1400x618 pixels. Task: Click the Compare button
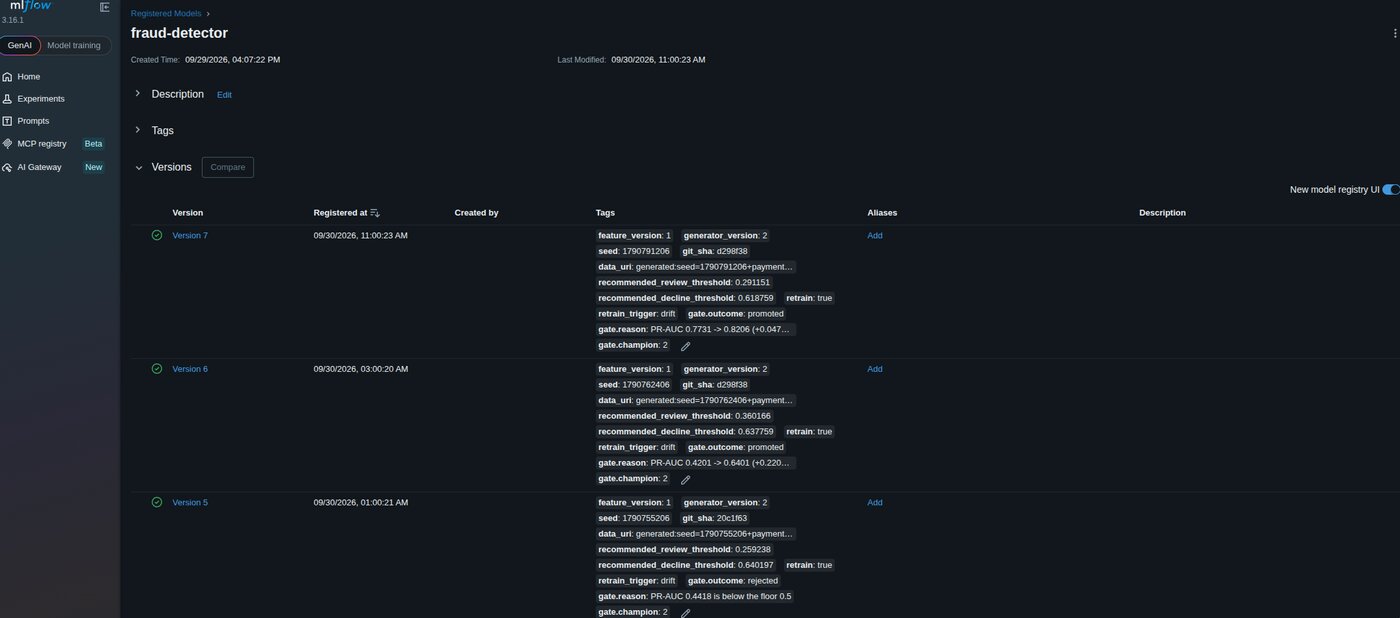pyautogui.click(x=228, y=167)
